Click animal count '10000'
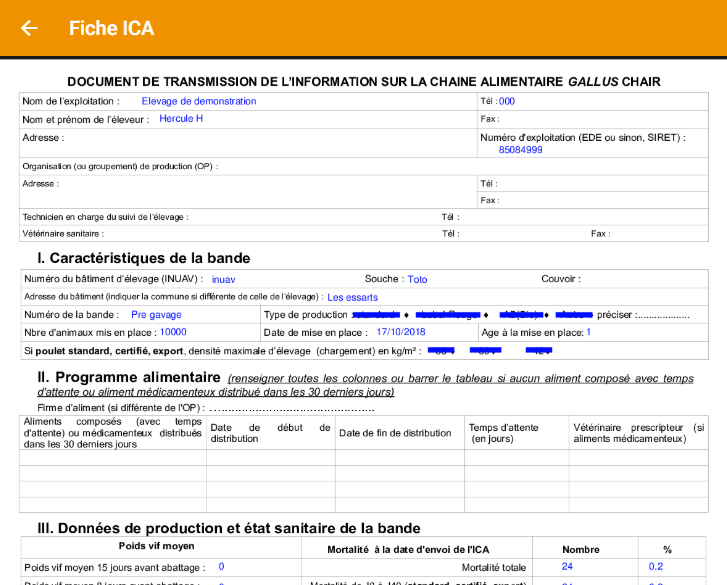 pyautogui.click(x=173, y=332)
